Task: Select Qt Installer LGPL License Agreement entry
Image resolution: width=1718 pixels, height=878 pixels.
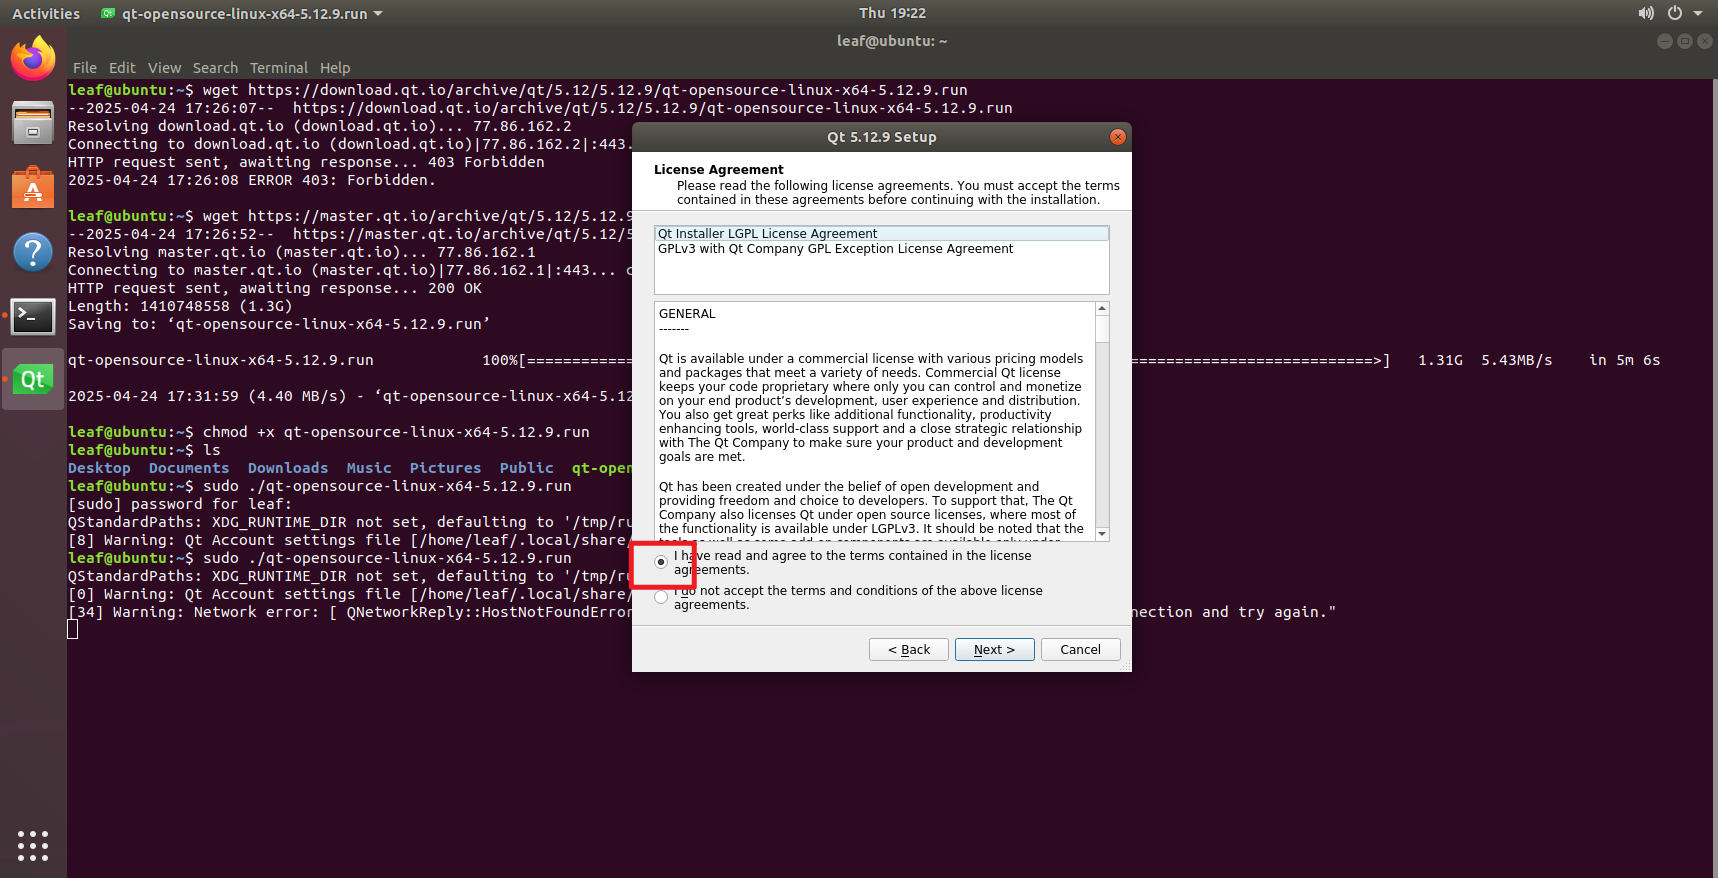Action: pyautogui.click(x=881, y=234)
